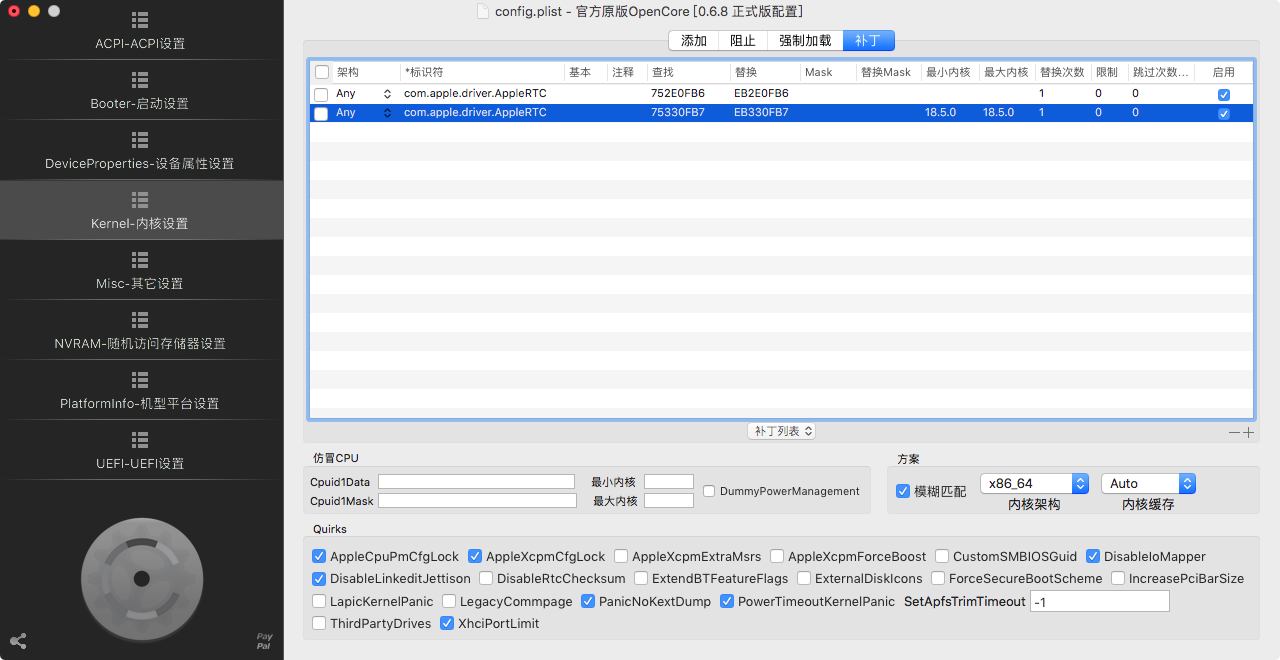Viewport: 1280px width, 660px height.
Task: Open the Booter settings section icon
Action: 140,80
